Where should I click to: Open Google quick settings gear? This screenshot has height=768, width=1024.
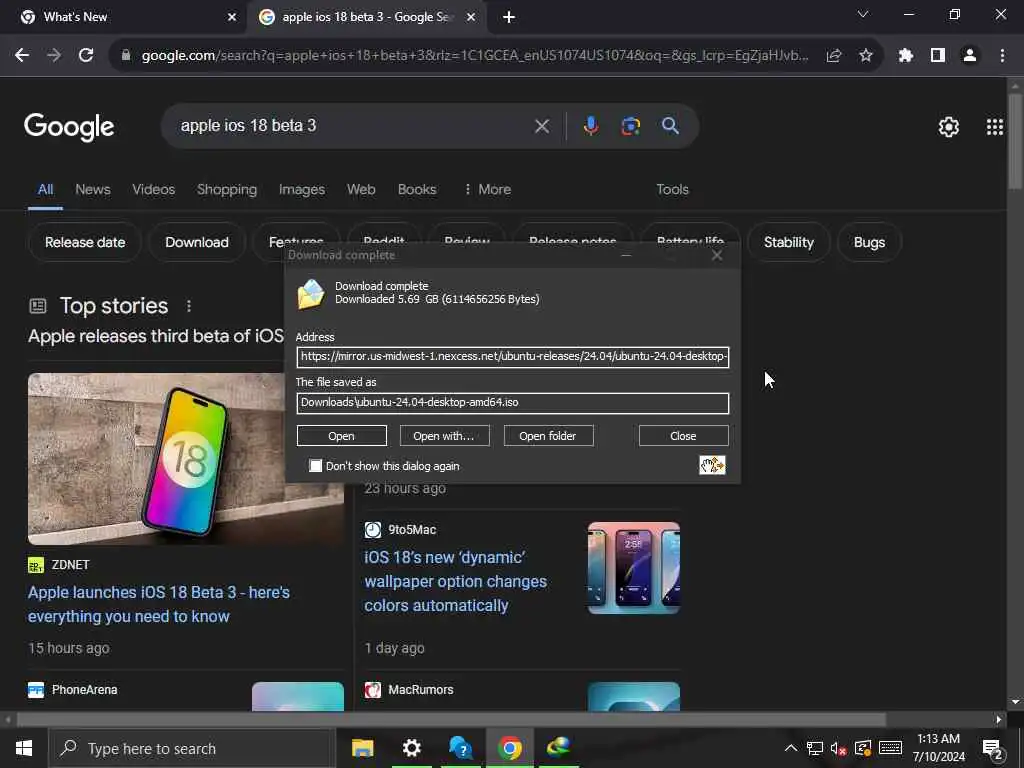coord(948,127)
